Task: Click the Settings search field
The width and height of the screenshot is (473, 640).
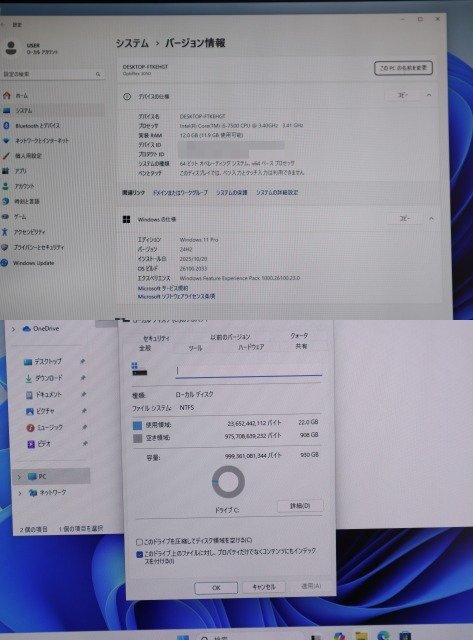Action: tap(52, 74)
